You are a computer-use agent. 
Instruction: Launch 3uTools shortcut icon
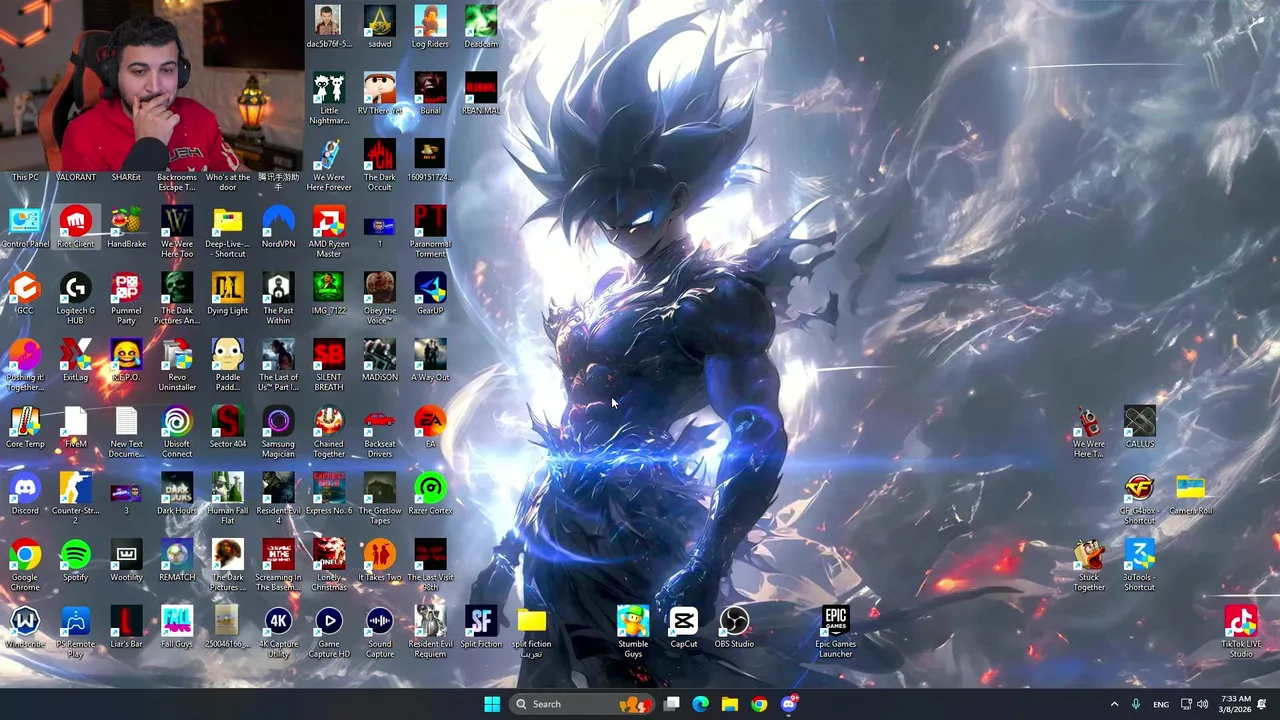pos(1139,566)
